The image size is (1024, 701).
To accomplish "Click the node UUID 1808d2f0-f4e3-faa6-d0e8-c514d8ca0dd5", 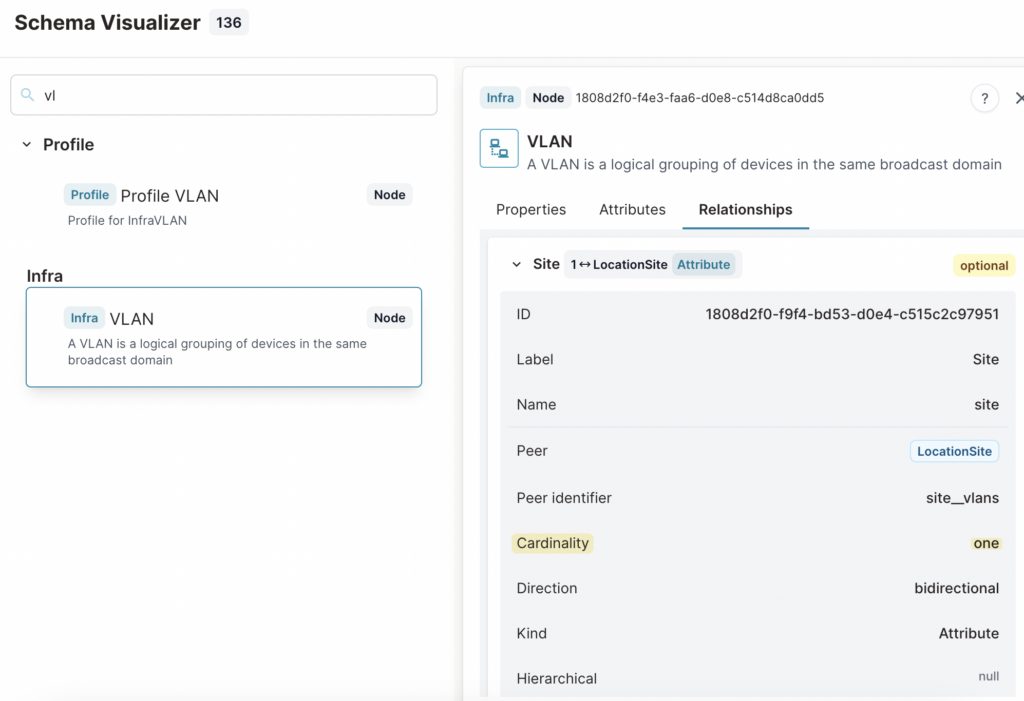I will [699, 98].
